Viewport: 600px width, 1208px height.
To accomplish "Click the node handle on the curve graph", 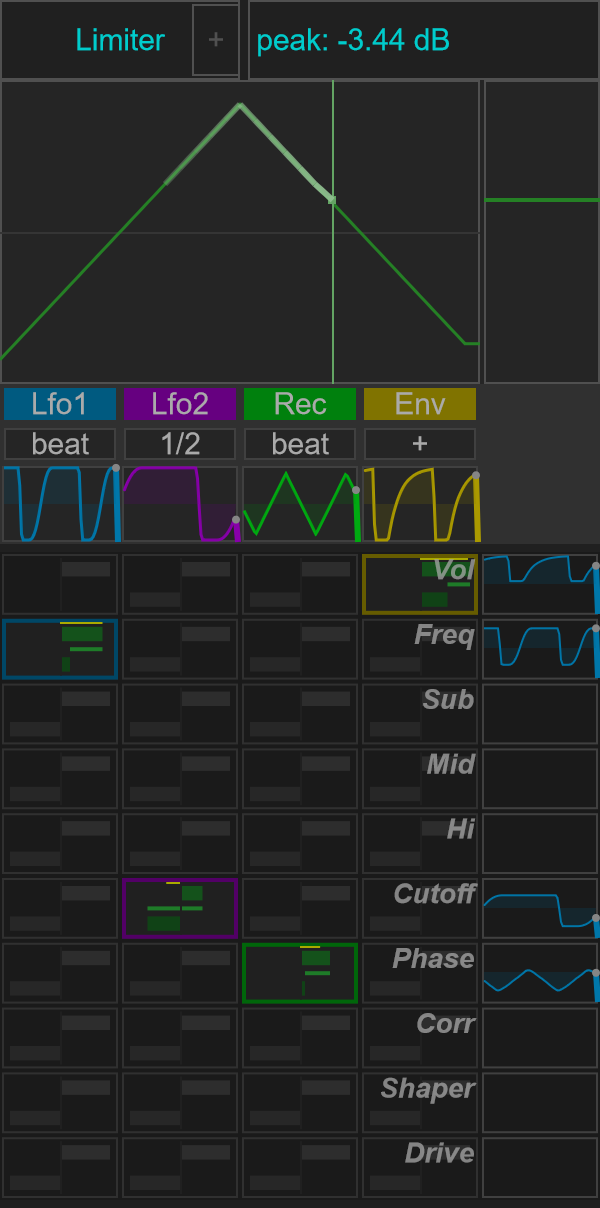I will click(332, 200).
